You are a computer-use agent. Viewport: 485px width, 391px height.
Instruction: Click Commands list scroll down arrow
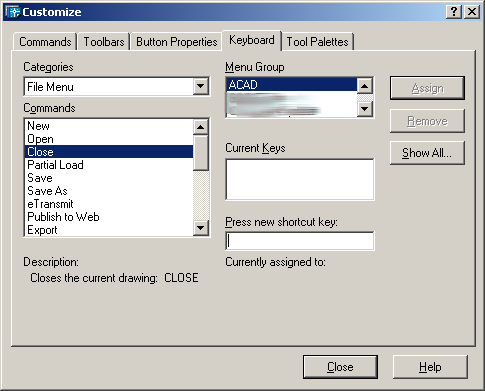(201, 228)
